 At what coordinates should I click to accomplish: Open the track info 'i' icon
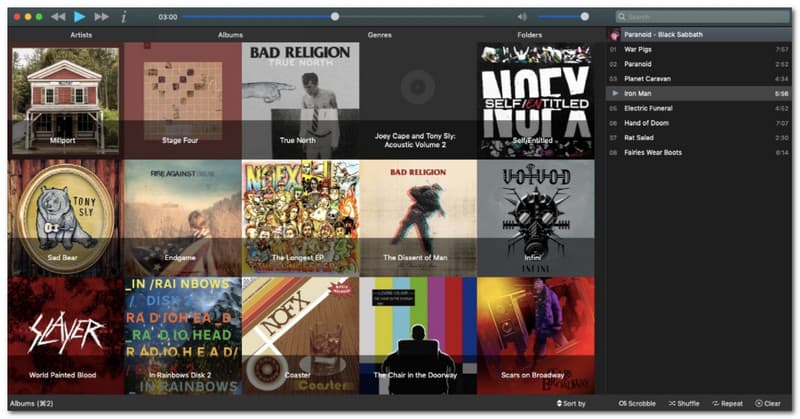pos(123,17)
